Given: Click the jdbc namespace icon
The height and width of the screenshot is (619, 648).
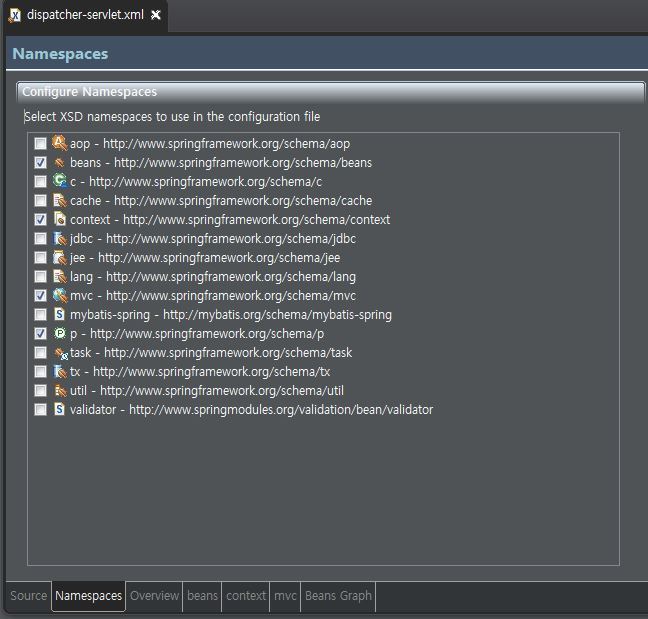Looking at the screenshot, I should coord(60,238).
